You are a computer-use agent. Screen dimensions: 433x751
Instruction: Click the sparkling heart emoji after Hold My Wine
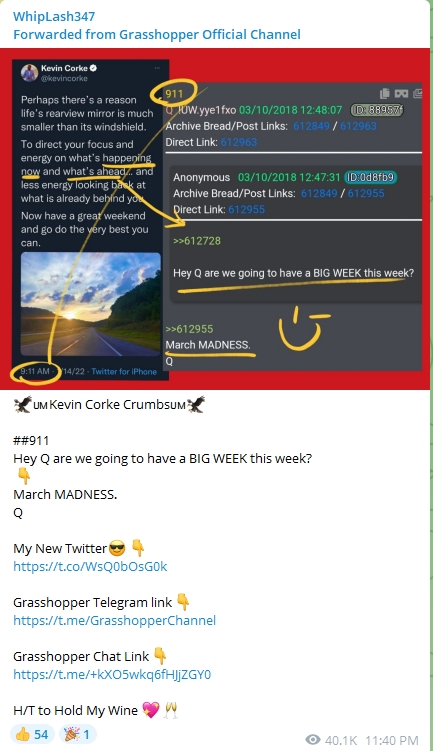[150, 710]
